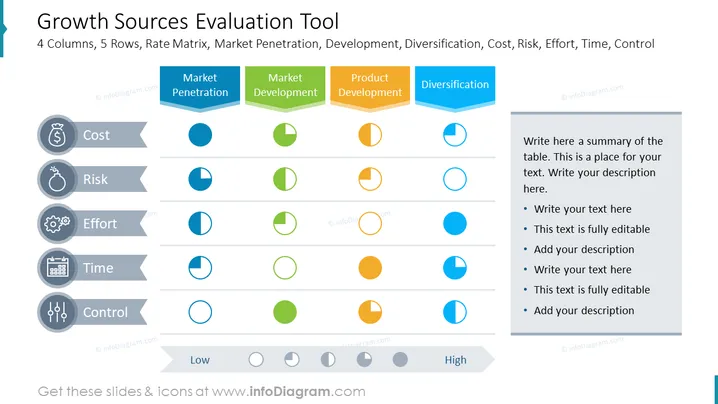Click the summary text box paragraph
The image size is (718, 404).
click(593, 165)
